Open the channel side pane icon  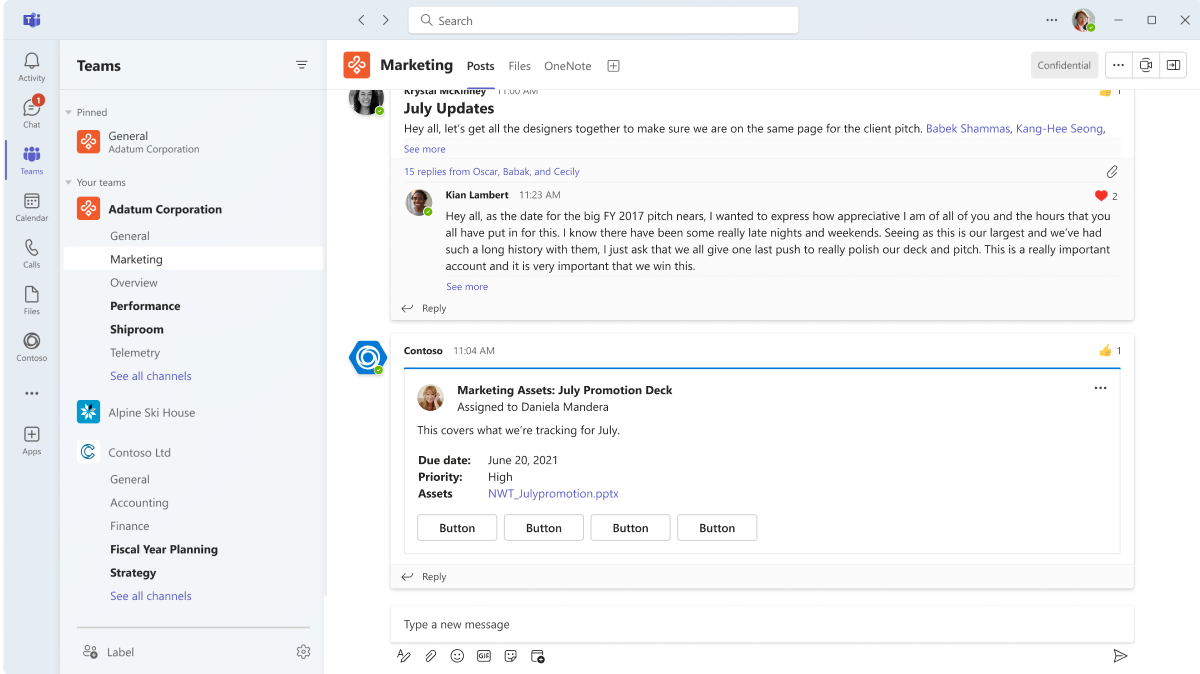pos(1173,65)
